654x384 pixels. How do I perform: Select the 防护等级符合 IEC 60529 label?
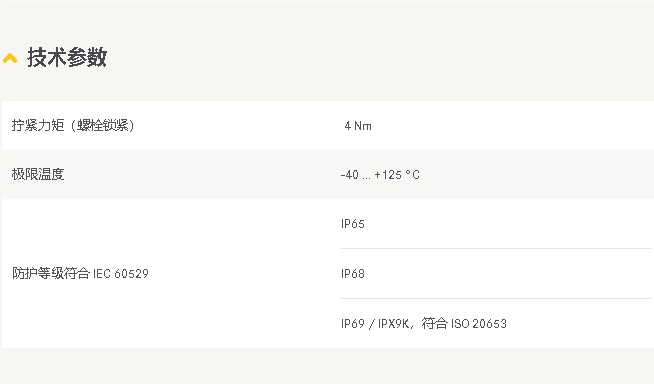tap(80, 274)
